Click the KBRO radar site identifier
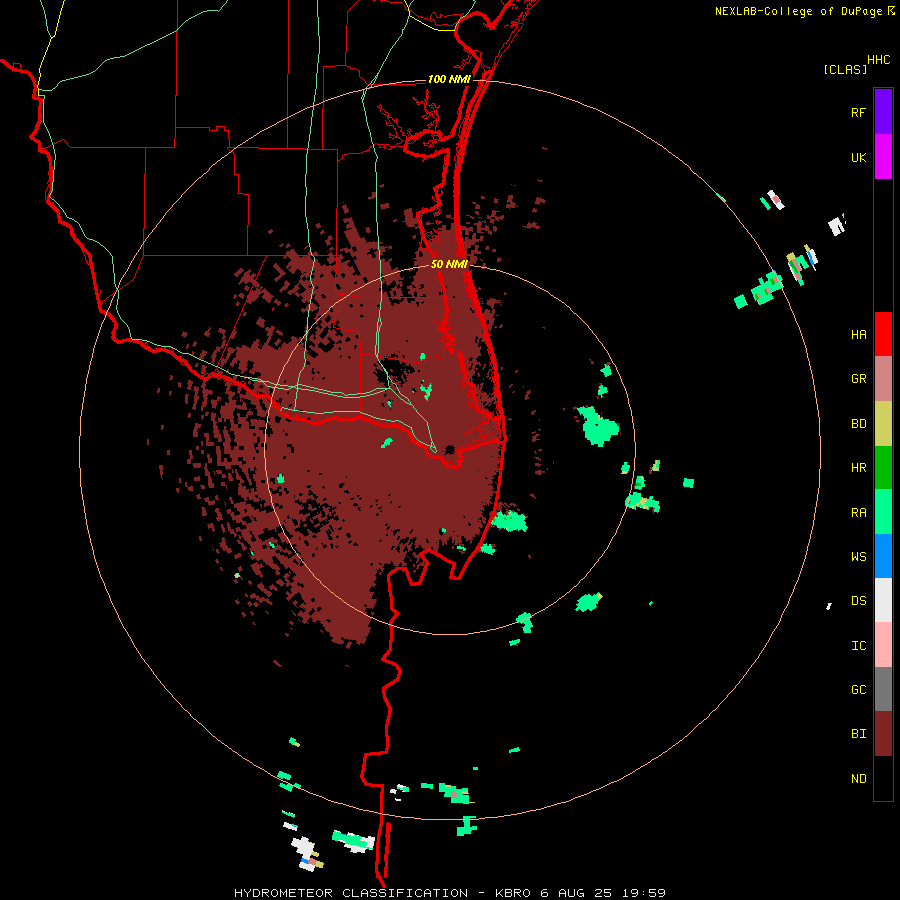 point(514,893)
